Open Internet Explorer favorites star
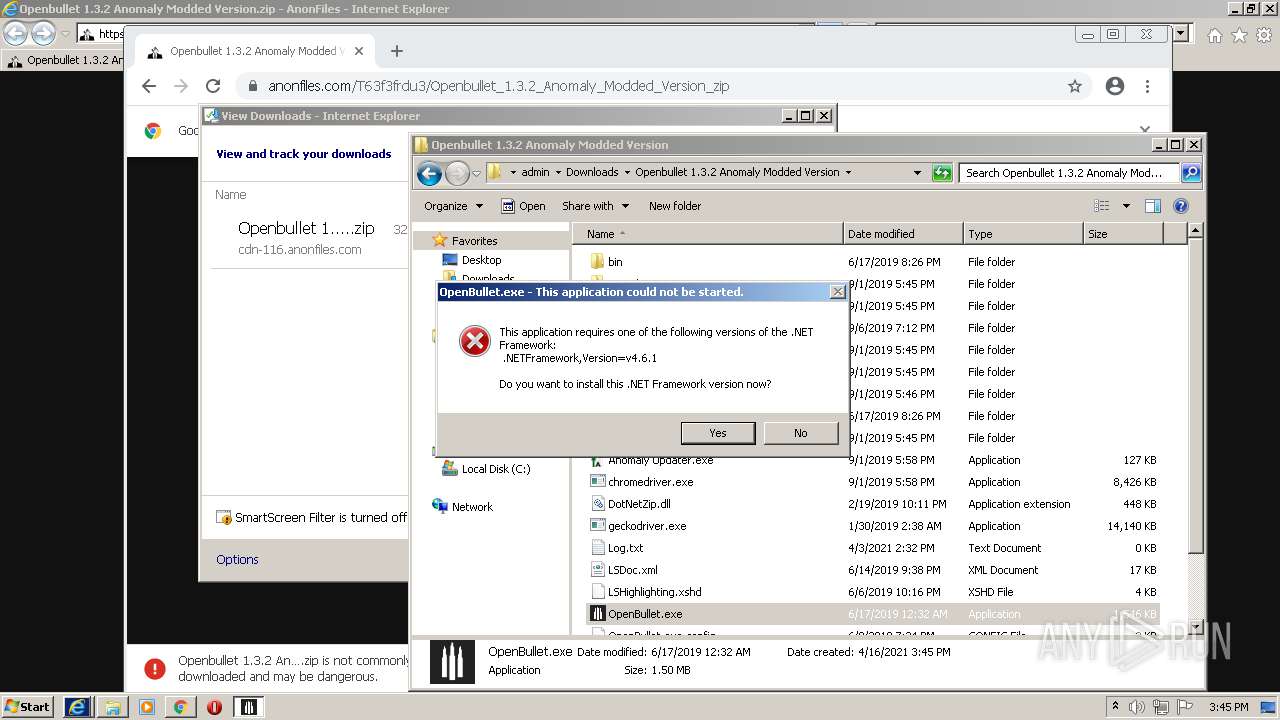 (x=1239, y=35)
